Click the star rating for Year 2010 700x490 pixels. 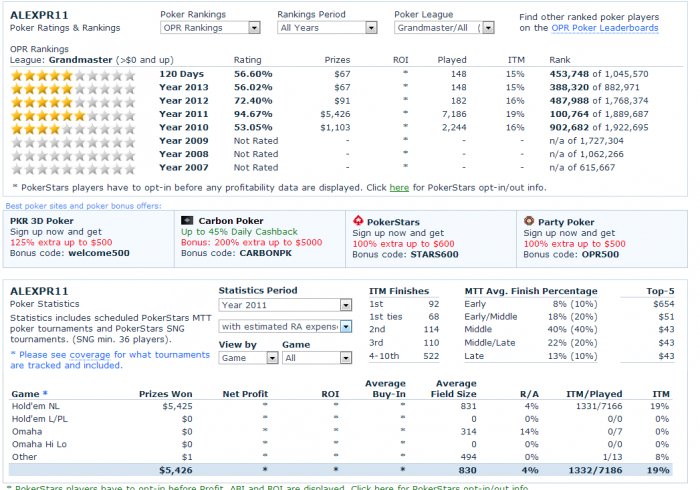pyautogui.click(x=73, y=129)
